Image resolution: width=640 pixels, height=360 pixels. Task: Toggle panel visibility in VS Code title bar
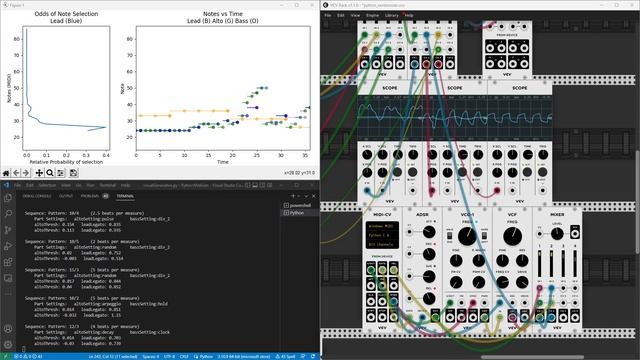pos(255,185)
